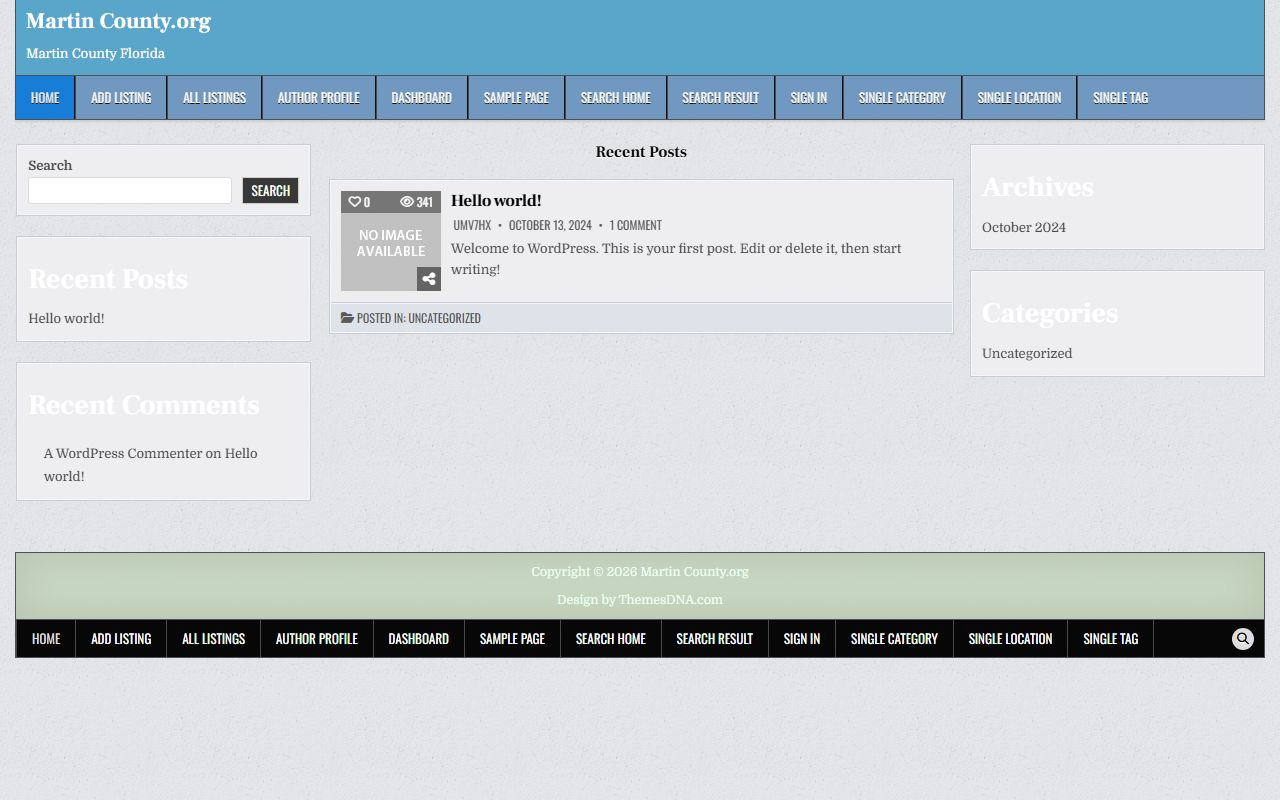Screen dimensions: 1280x800
Task: Visit A WordPress Commenter link
Action: pyautogui.click(x=122, y=454)
